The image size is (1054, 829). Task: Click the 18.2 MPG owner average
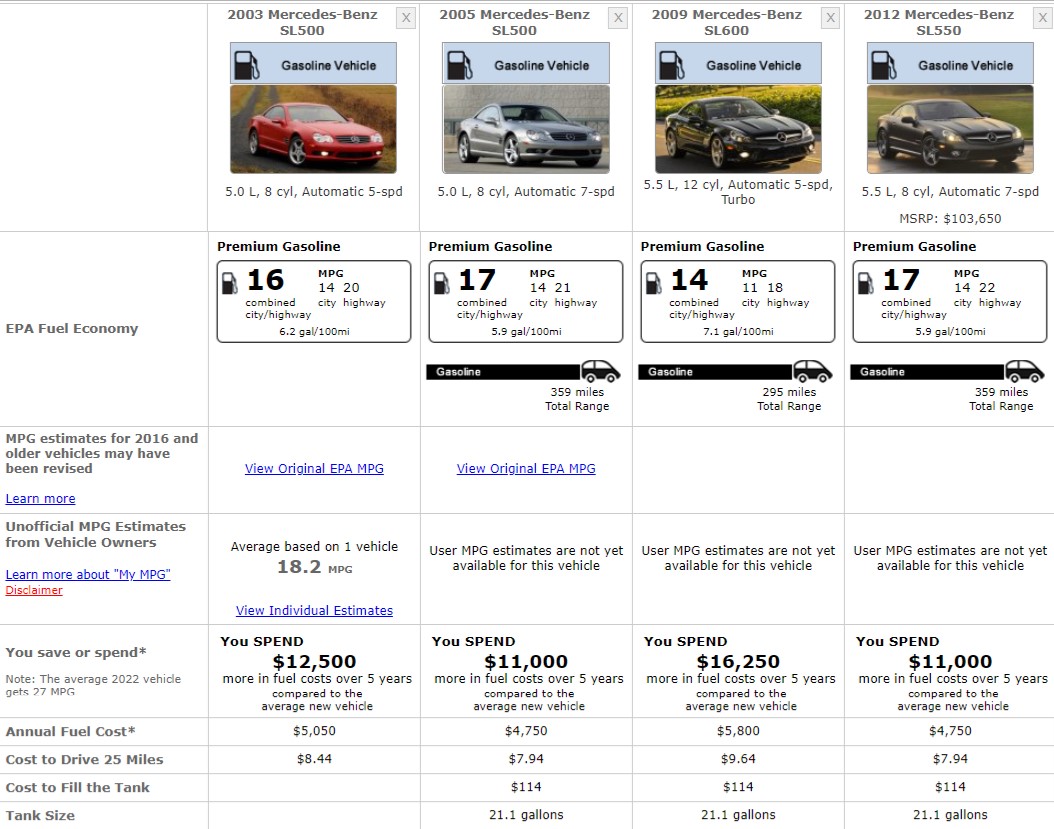pos(314,567)
